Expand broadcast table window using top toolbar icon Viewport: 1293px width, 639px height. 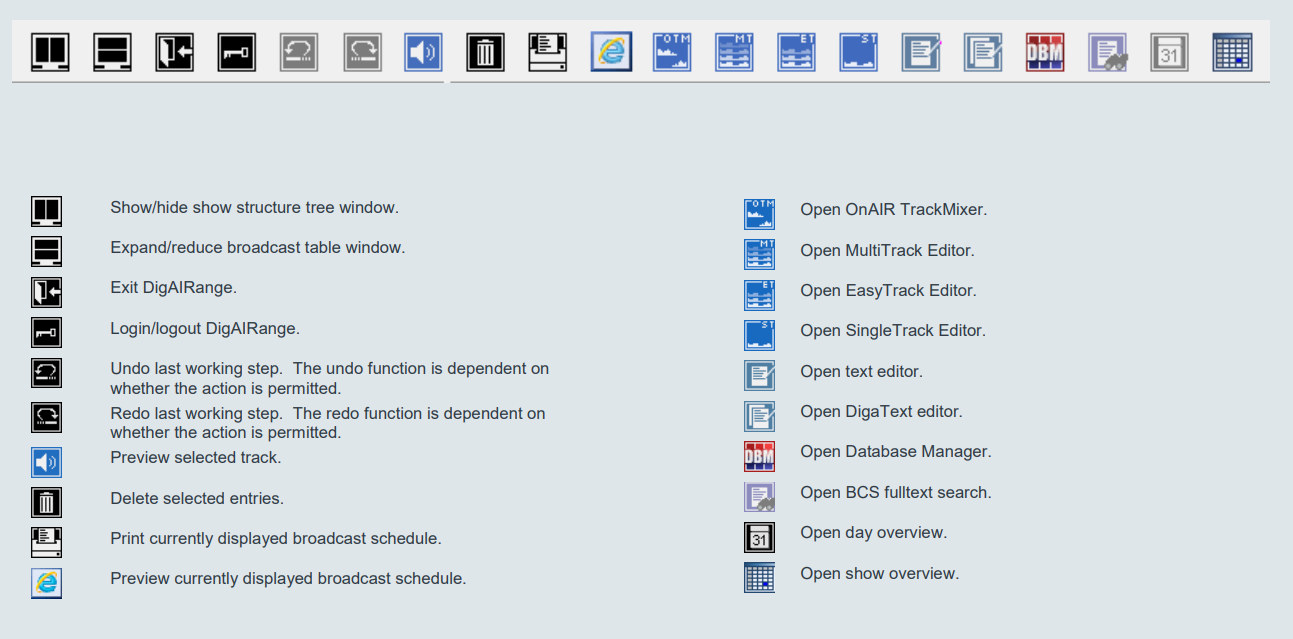click(112, 52)
